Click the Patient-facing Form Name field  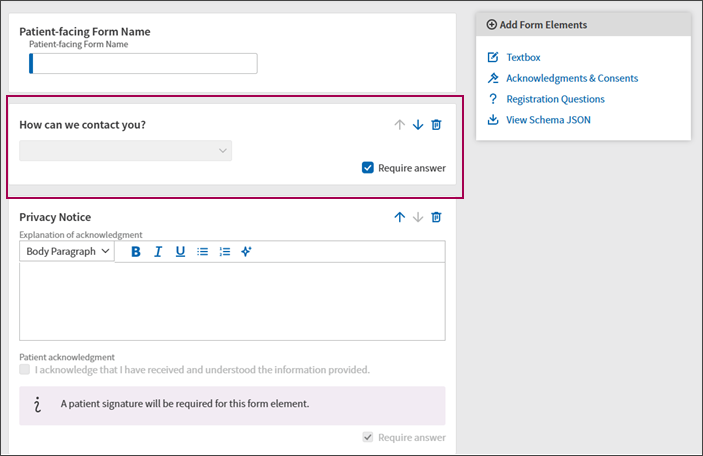coord(143,63)
